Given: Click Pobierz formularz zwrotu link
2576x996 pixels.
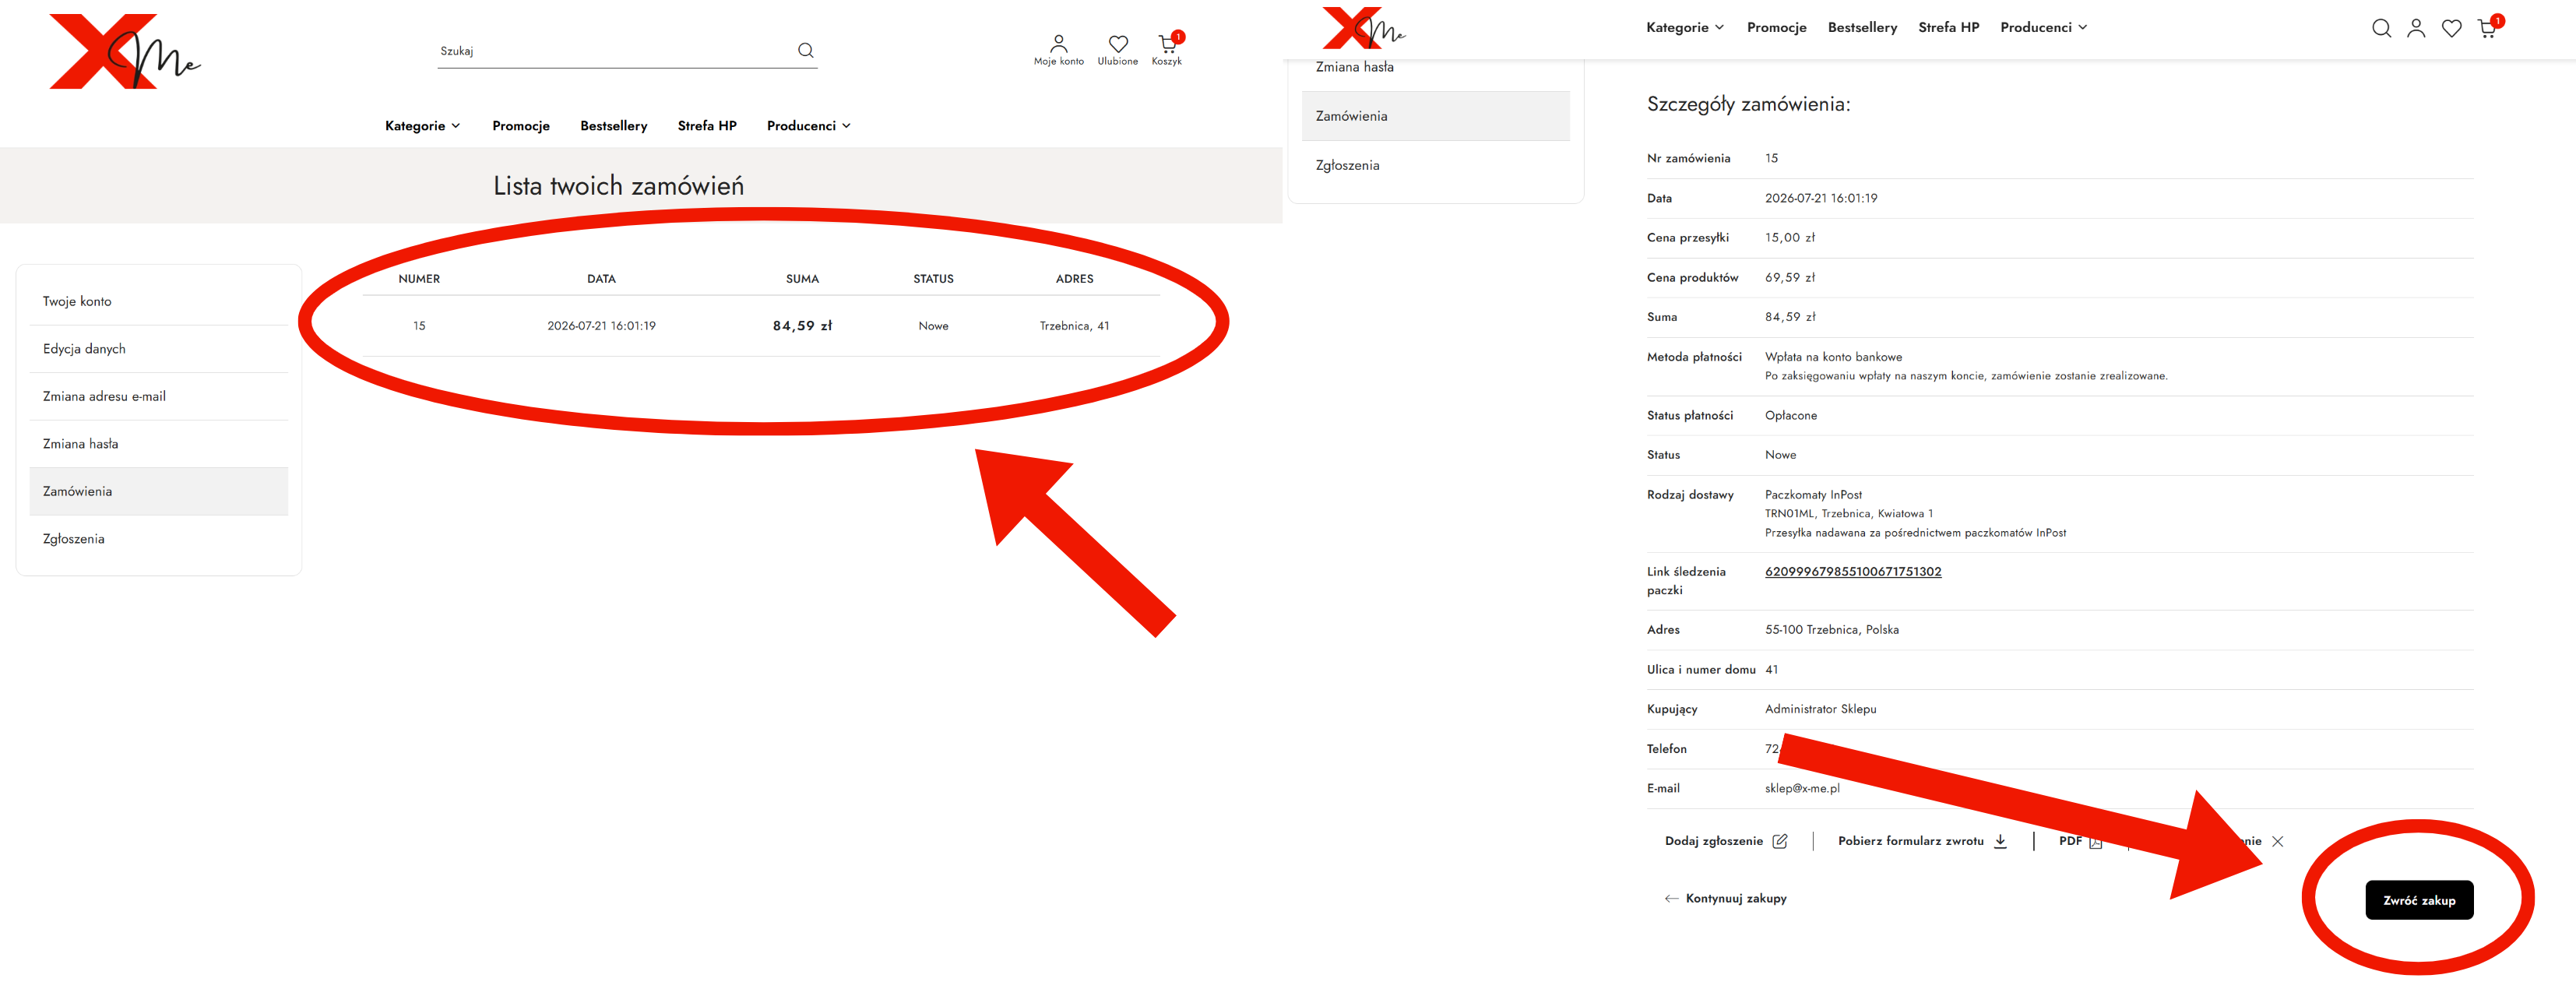Looking at the screenshot, I should tap(1910, 841).
